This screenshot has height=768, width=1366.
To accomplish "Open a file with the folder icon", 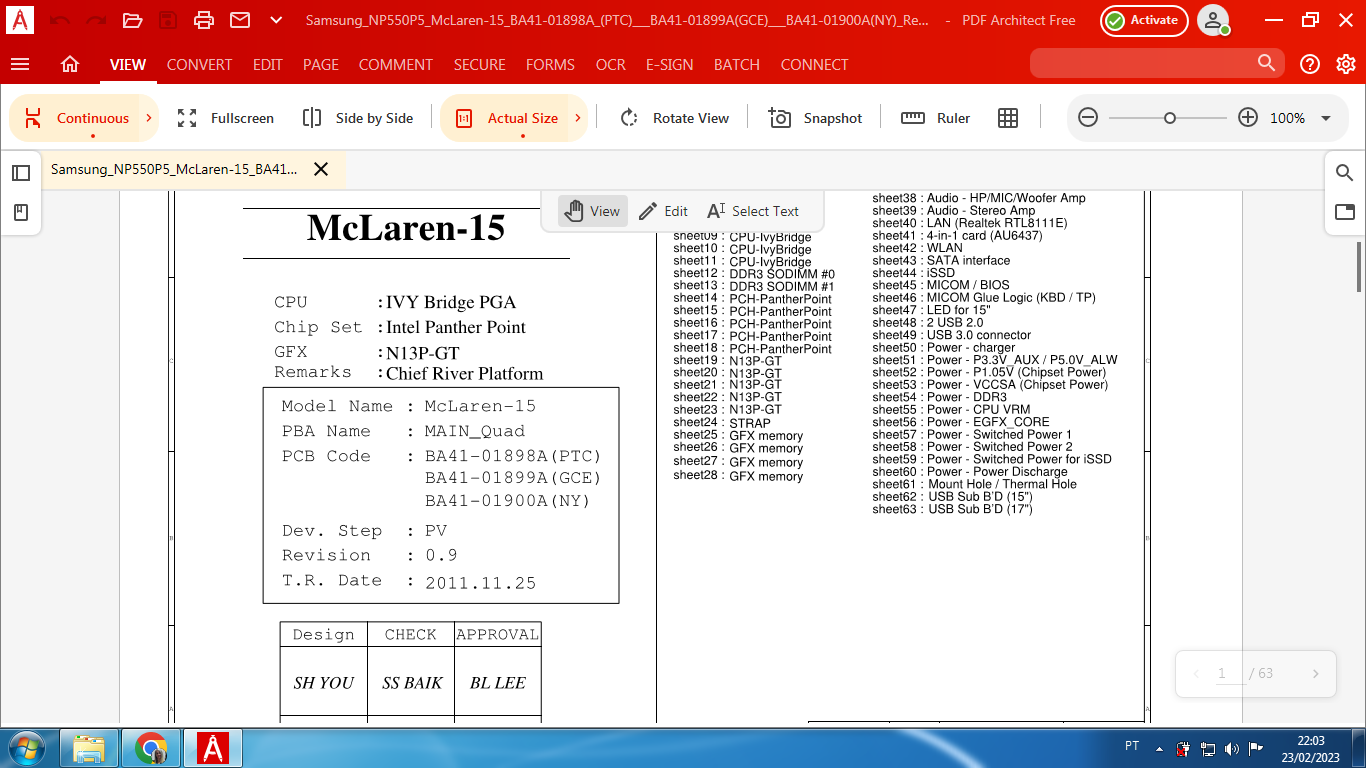I will click(132, 20).
